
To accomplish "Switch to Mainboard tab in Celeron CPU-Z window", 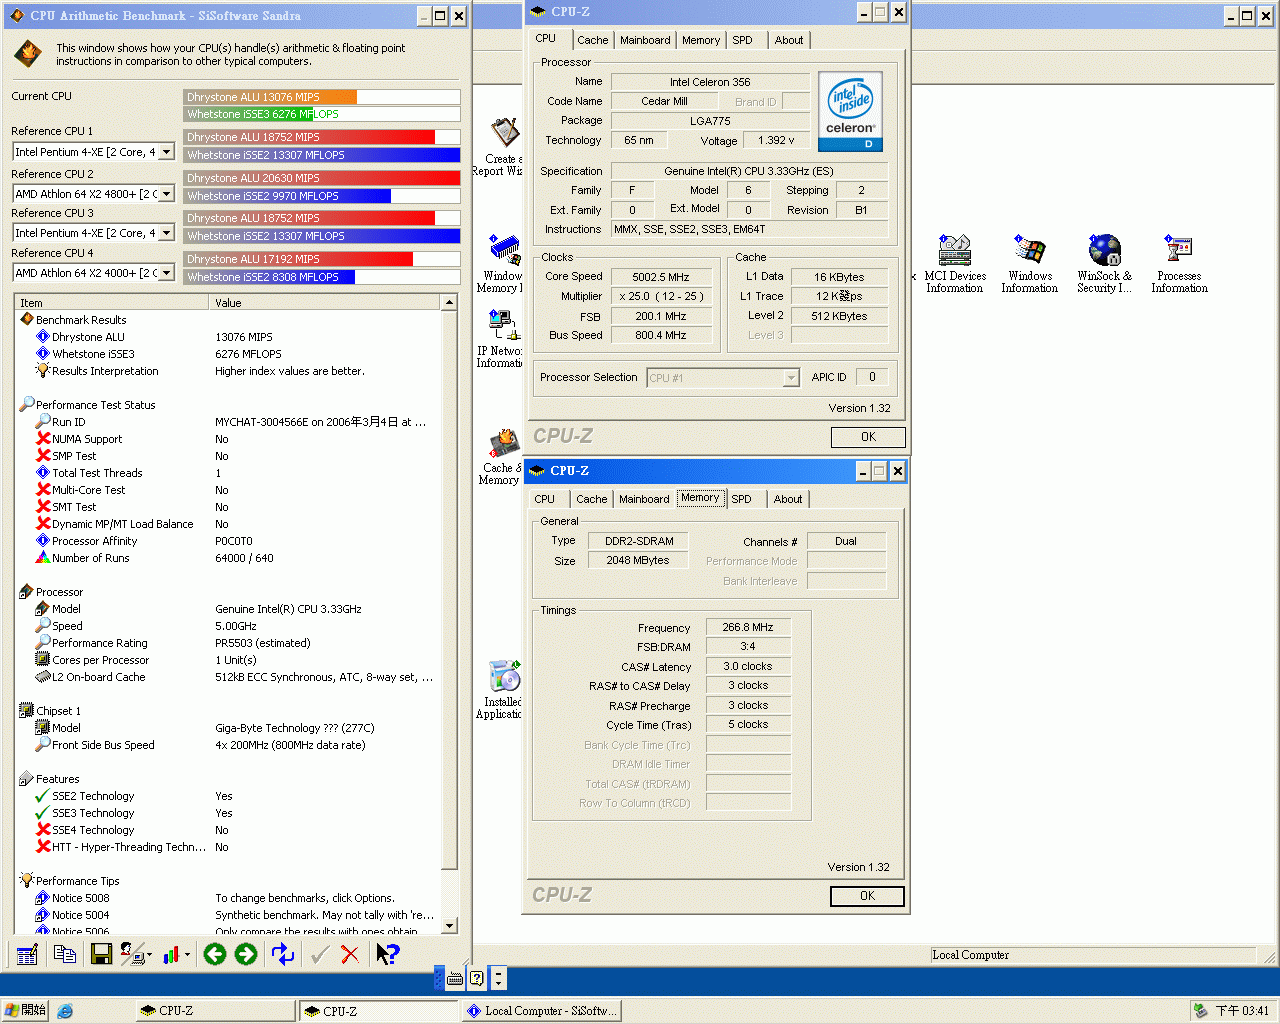I will click(x=645, y=40).
